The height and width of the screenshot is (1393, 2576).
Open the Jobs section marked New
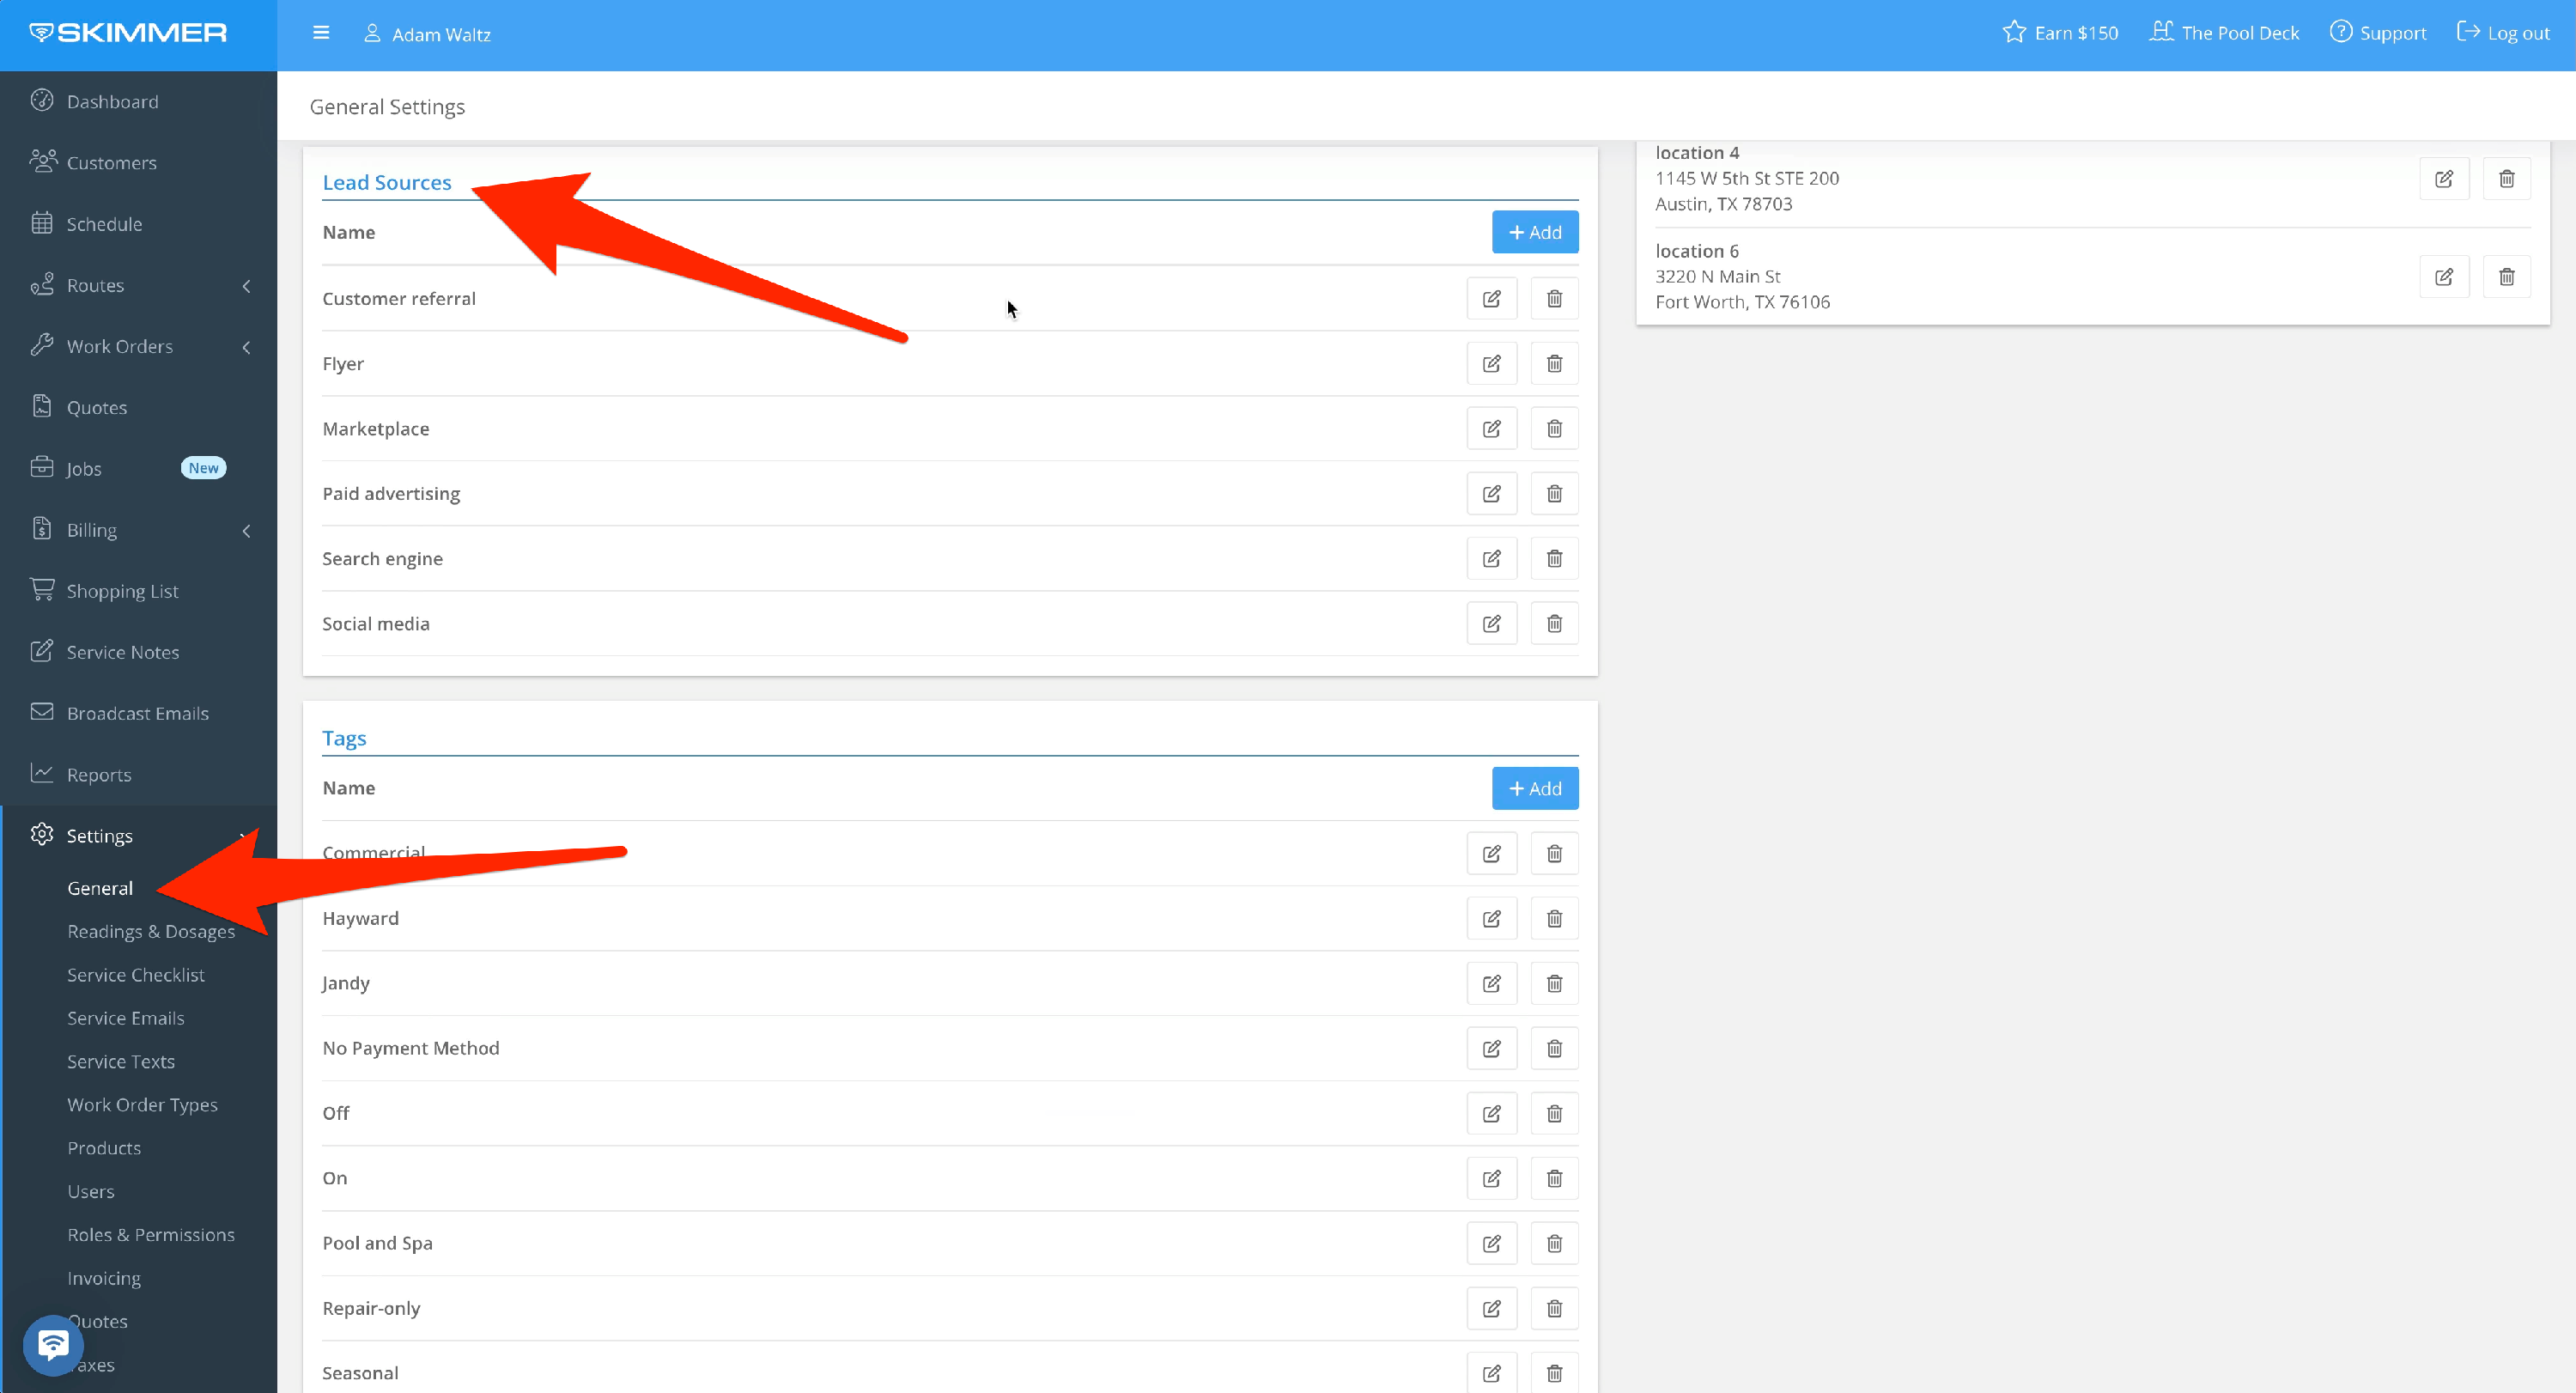pos(84,469)
